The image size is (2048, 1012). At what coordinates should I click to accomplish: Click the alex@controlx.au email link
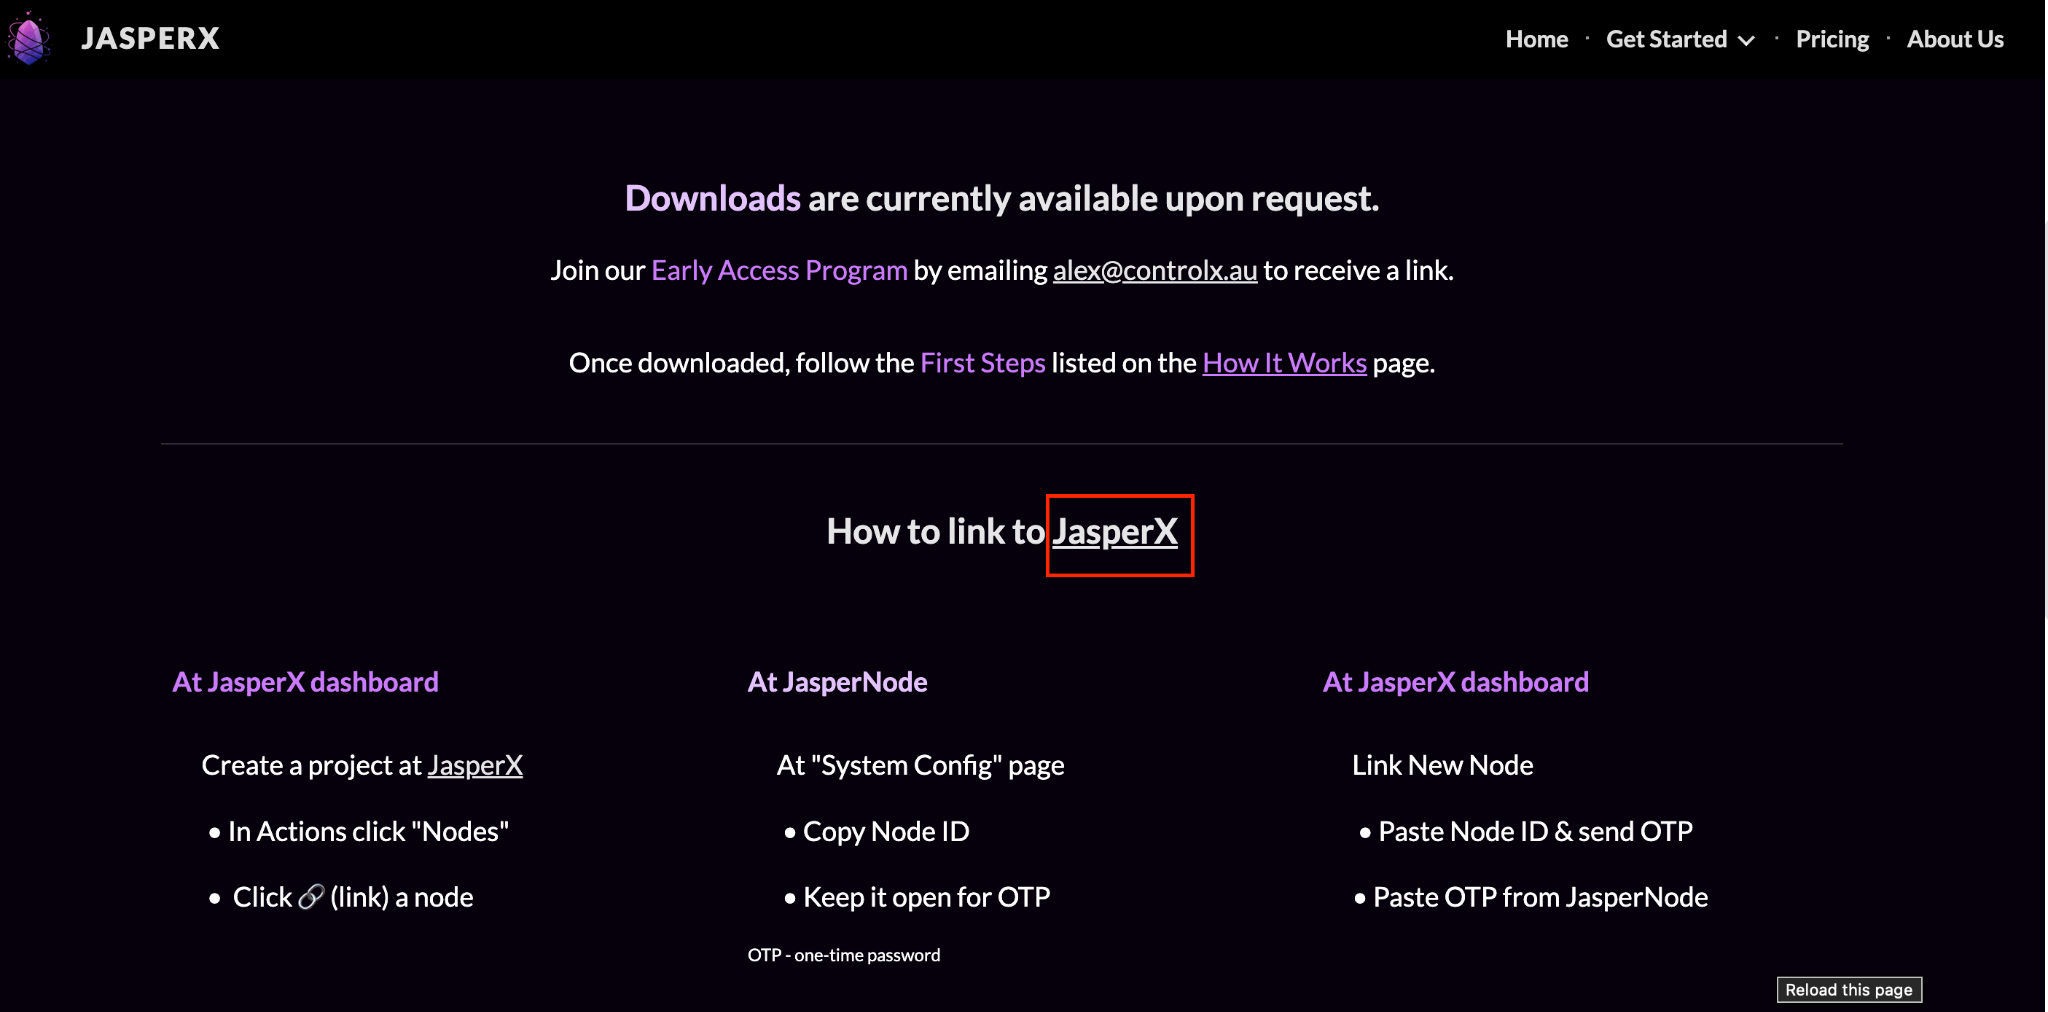pos(1154,271)
